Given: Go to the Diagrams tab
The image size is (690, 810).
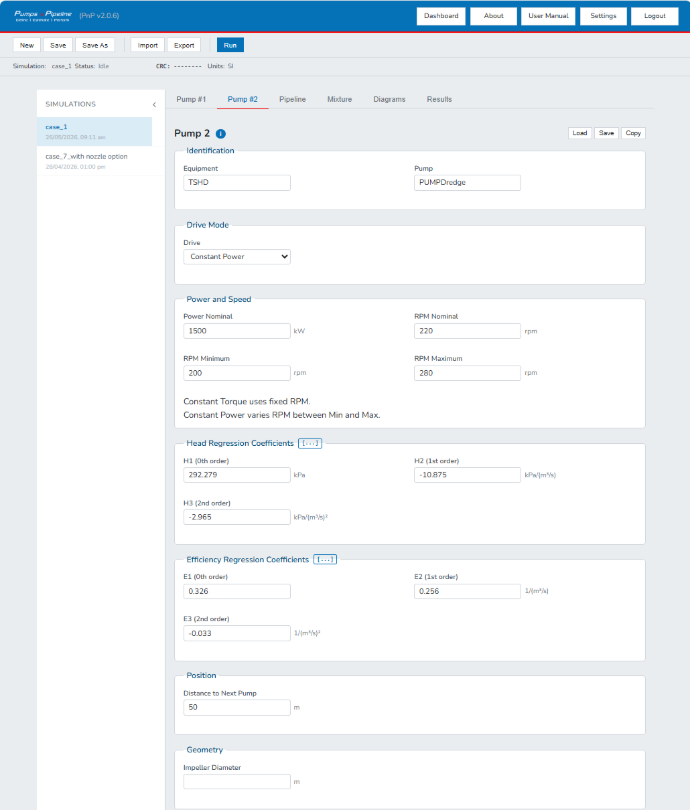Looking at the screenshot, I should (389, 99).
